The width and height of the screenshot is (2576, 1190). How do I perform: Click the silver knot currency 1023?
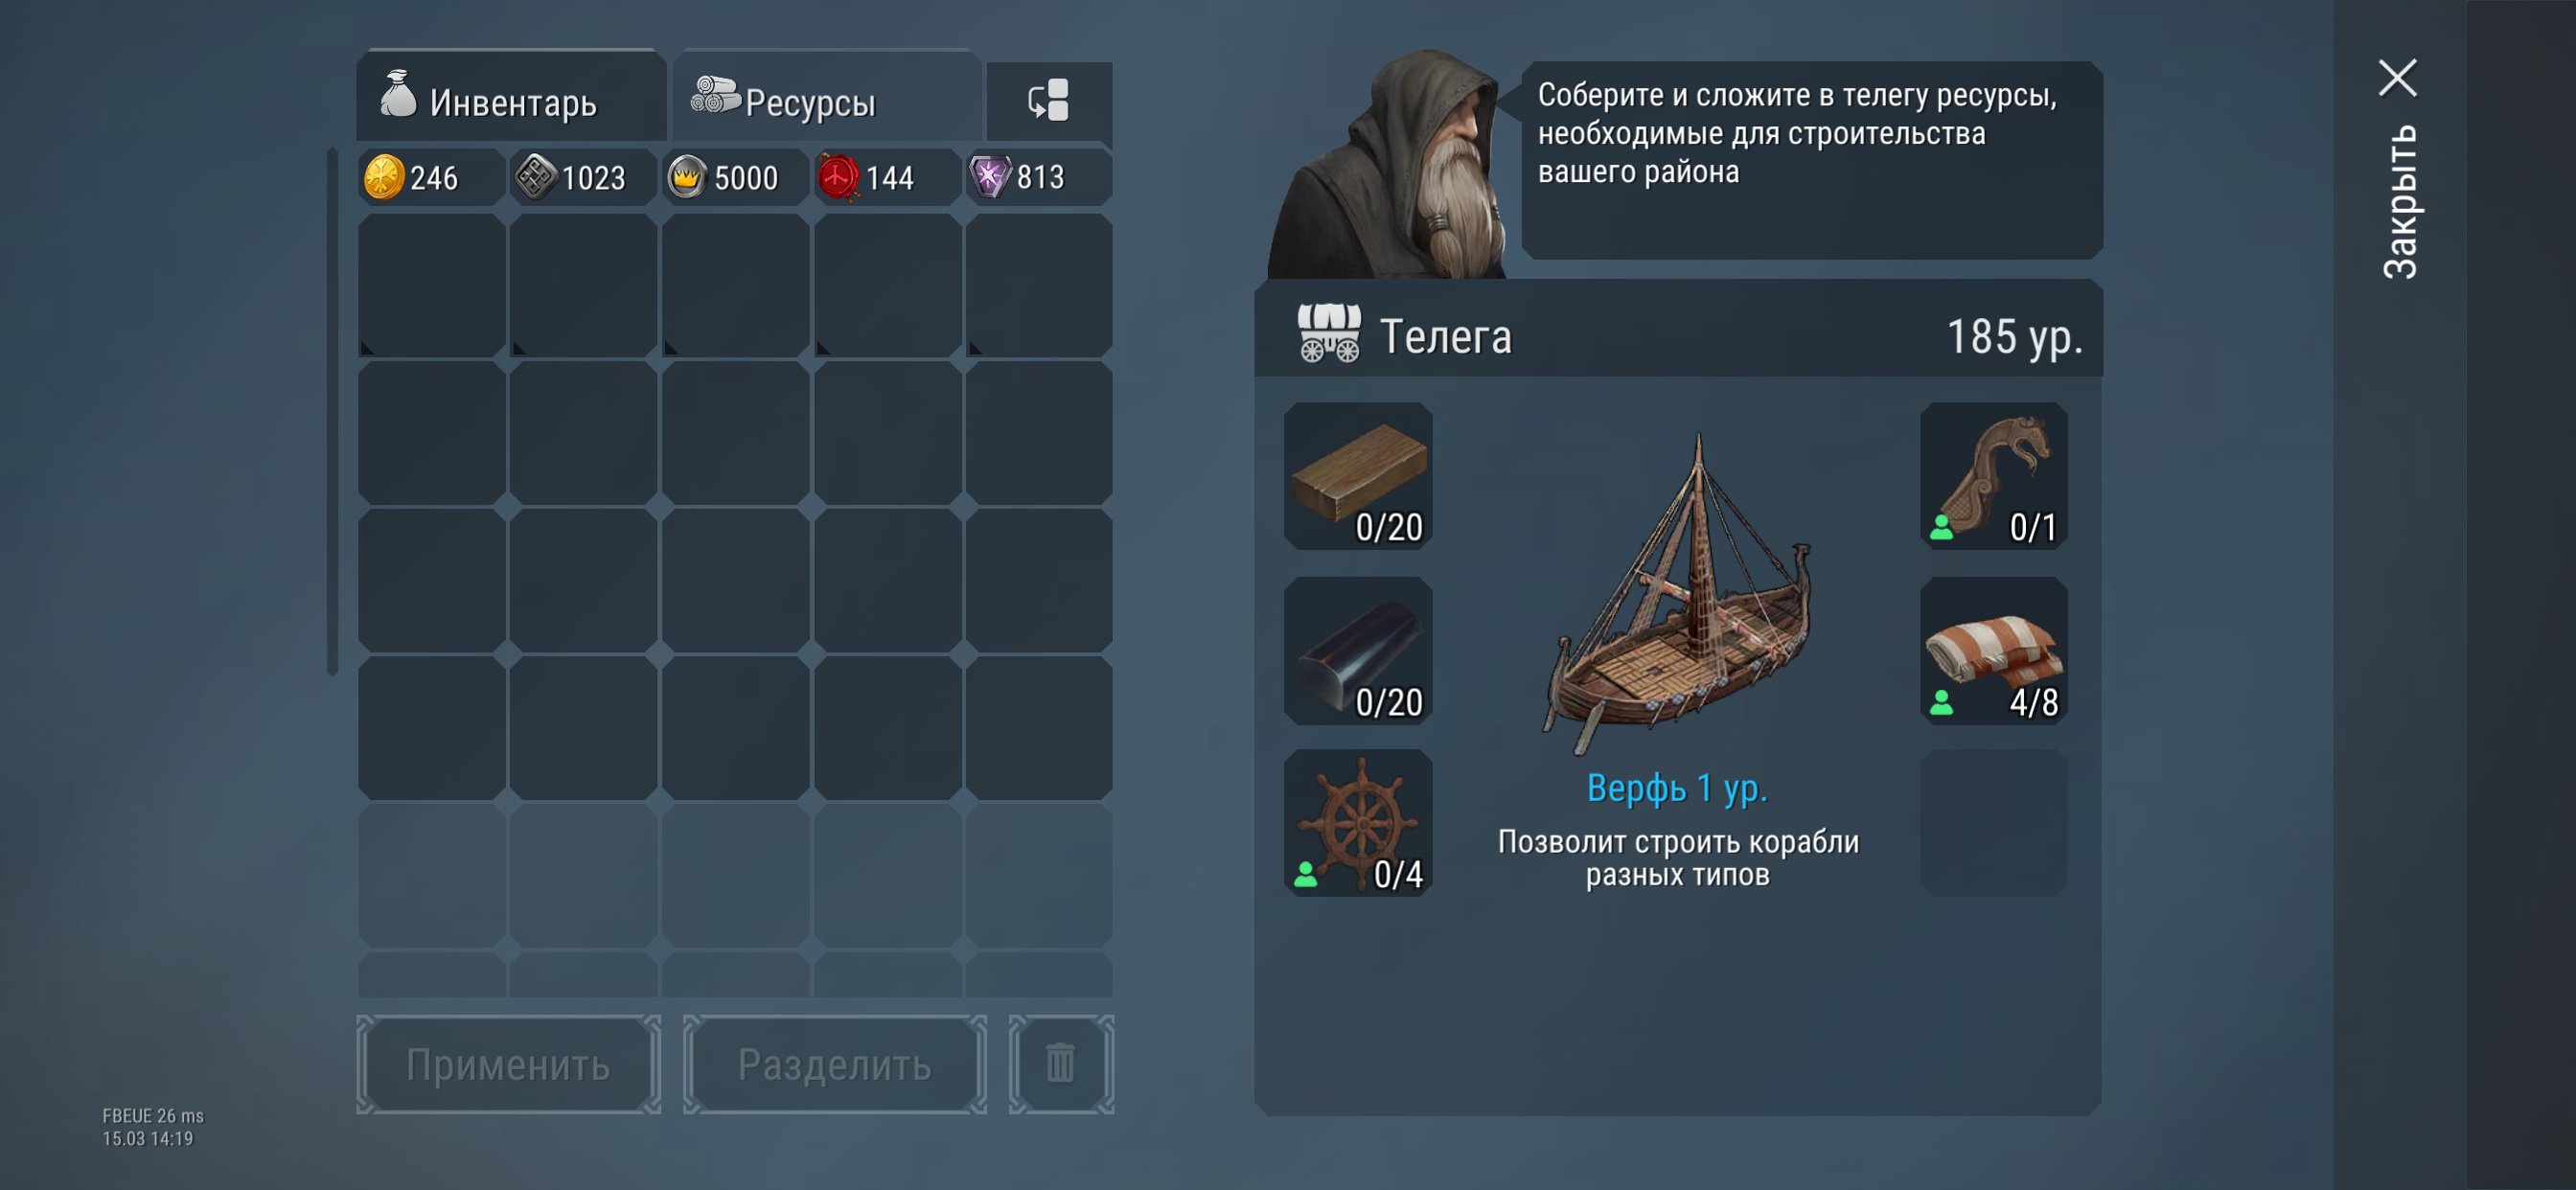pos(583,178)
